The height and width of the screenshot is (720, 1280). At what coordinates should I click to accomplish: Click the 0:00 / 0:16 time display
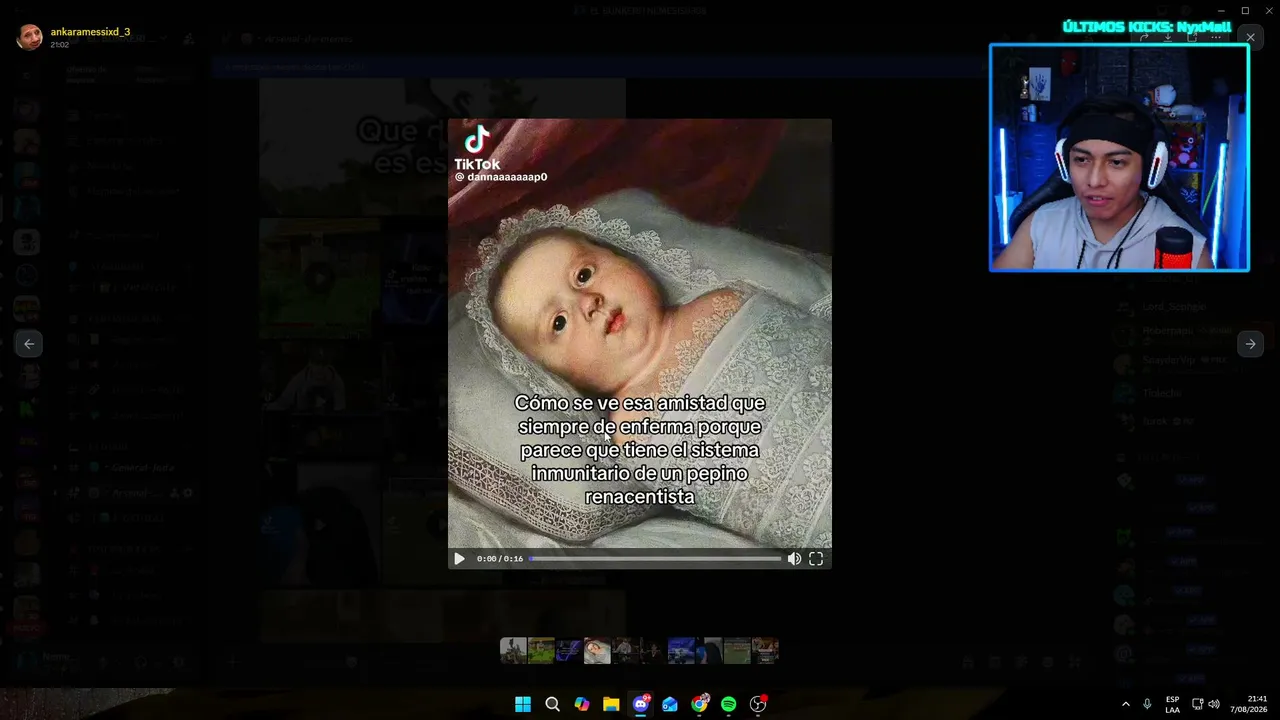tap(500, 559)
